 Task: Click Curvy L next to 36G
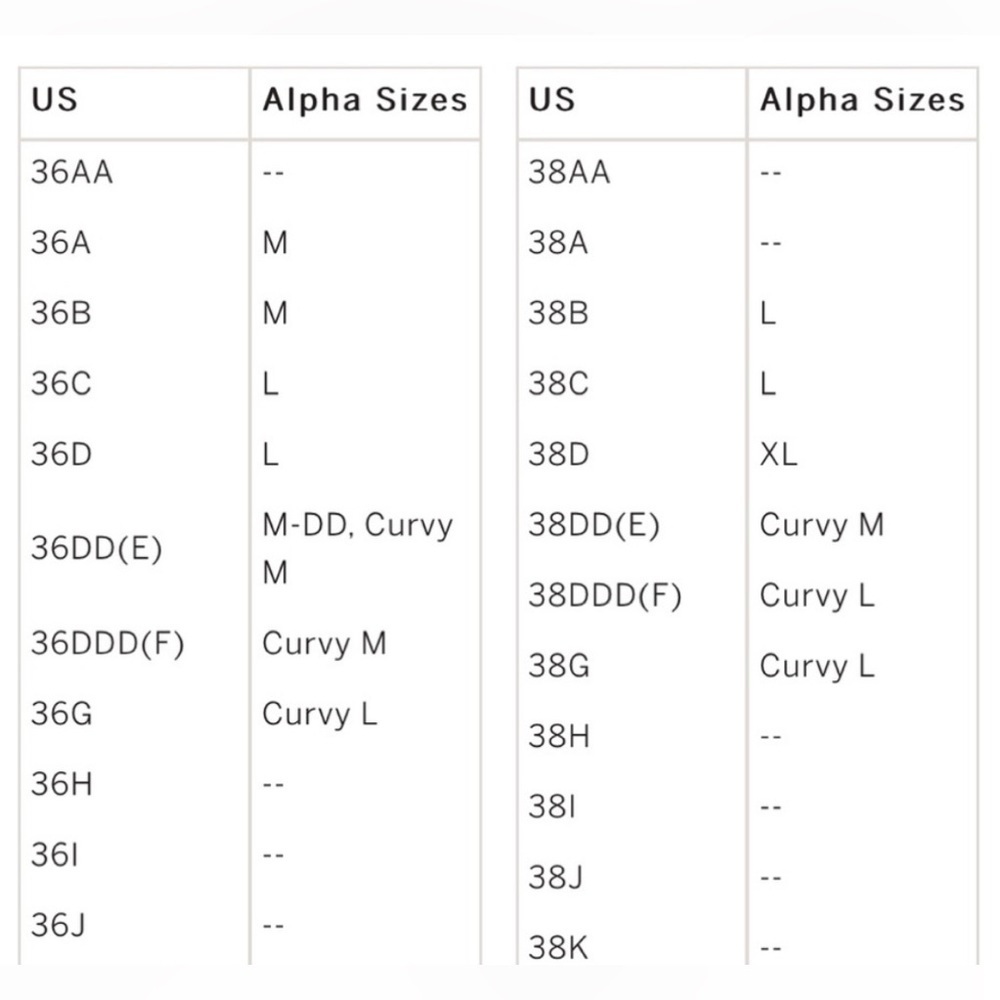pos(320,714)
